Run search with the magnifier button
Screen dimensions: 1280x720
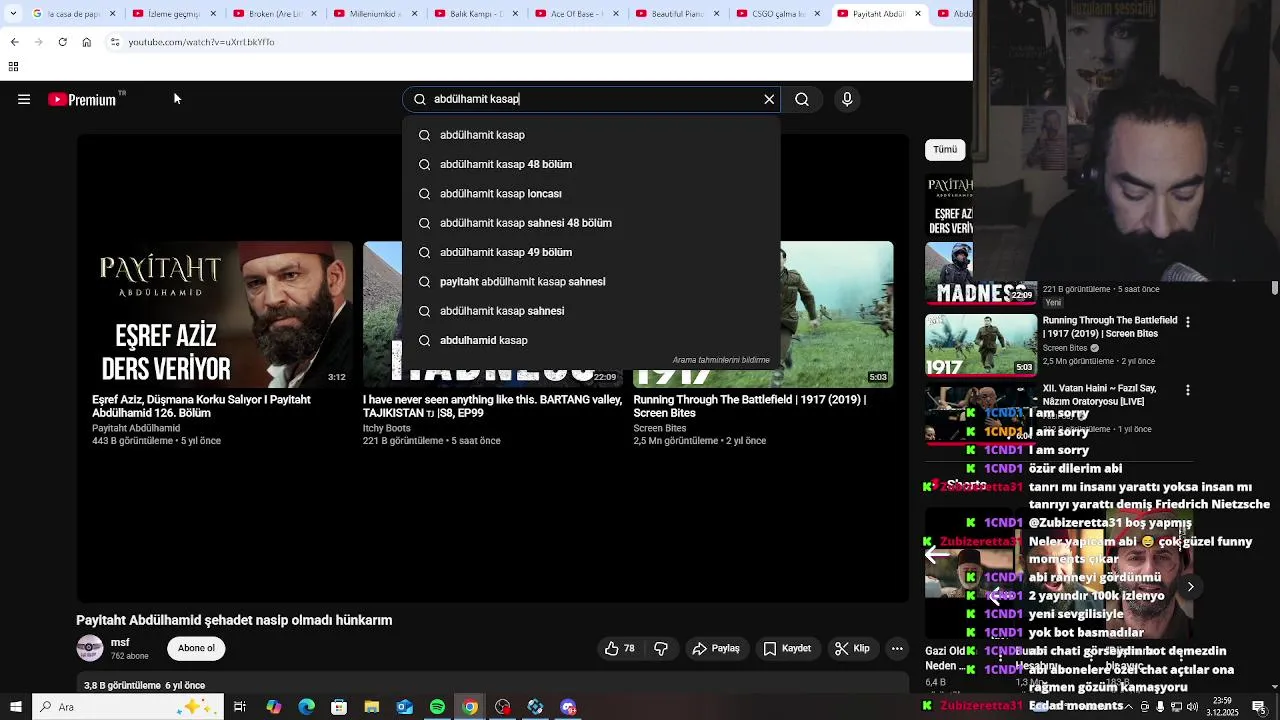click(802, 99)
